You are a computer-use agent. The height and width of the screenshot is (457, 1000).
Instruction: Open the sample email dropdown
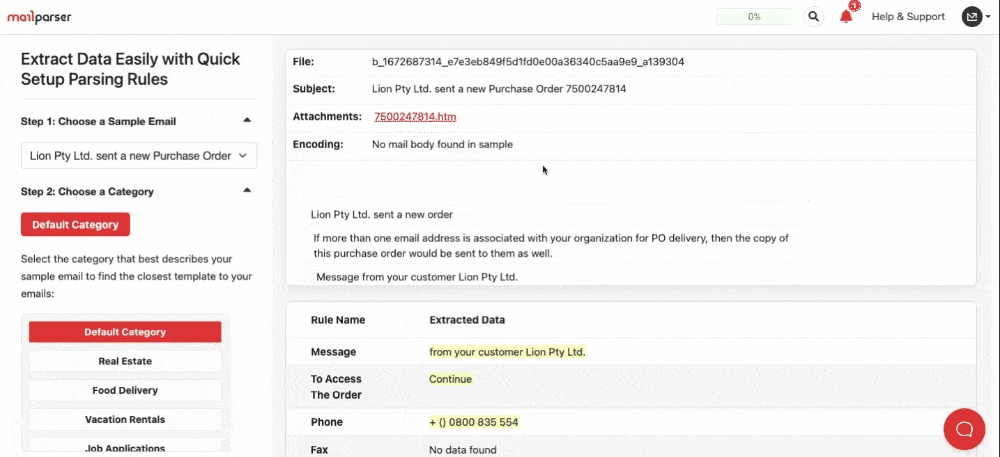139,156
